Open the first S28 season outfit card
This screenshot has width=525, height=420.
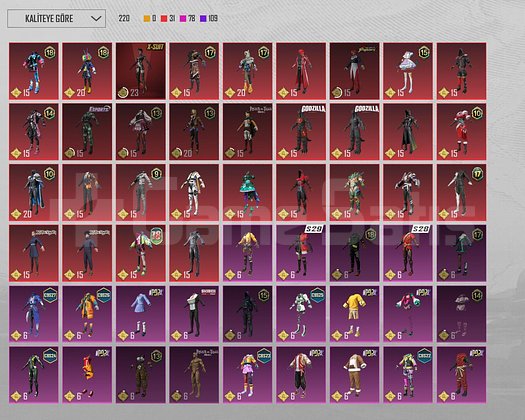pos(301,253)
